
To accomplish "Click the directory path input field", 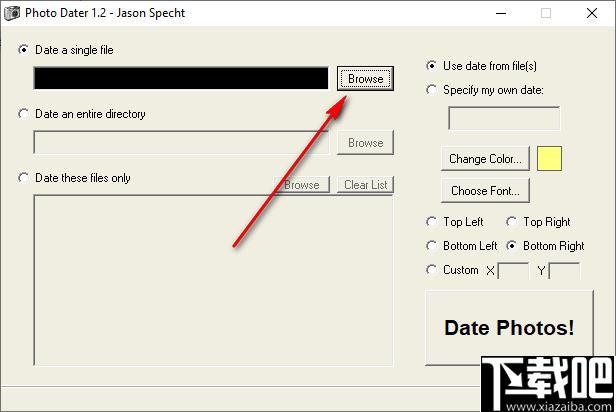I will [x=181, y=142].
